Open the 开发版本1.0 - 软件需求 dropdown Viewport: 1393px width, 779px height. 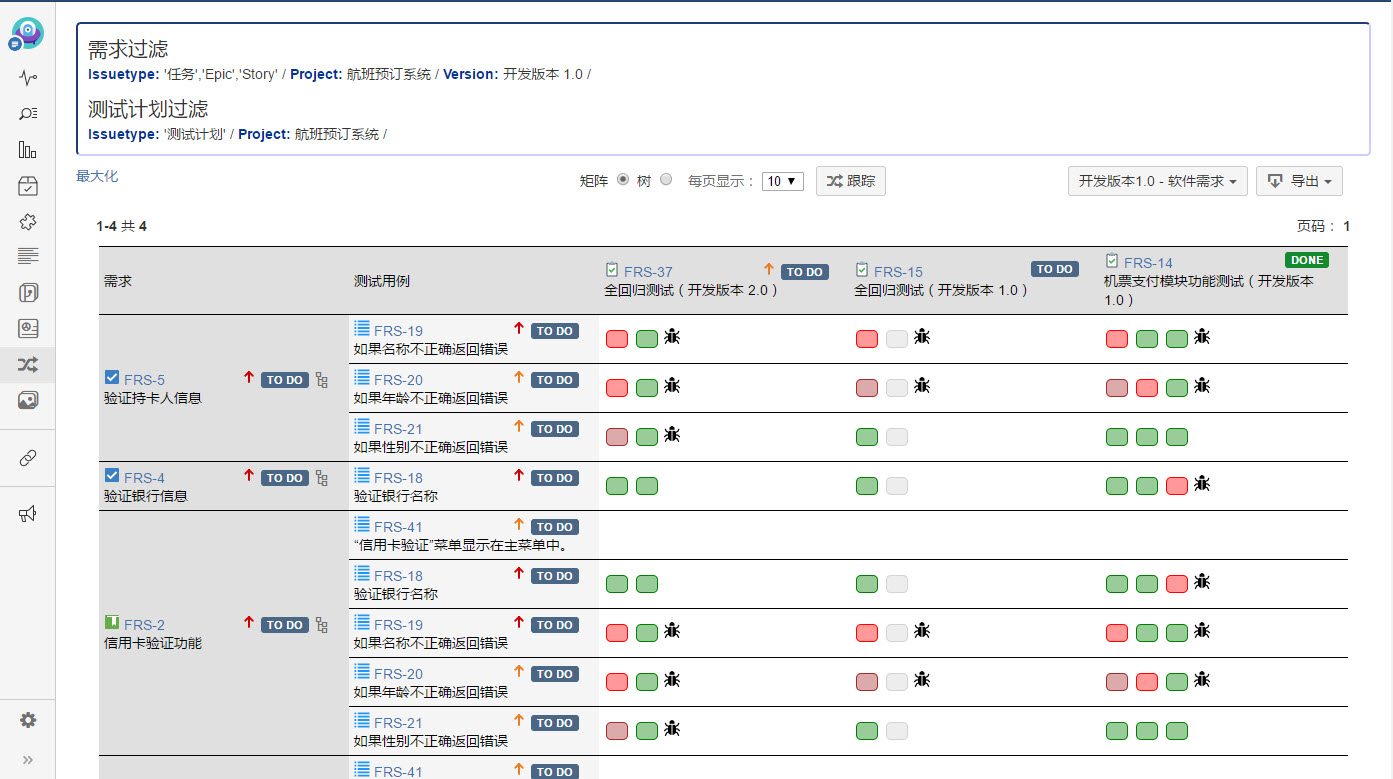coord(1158,181)
